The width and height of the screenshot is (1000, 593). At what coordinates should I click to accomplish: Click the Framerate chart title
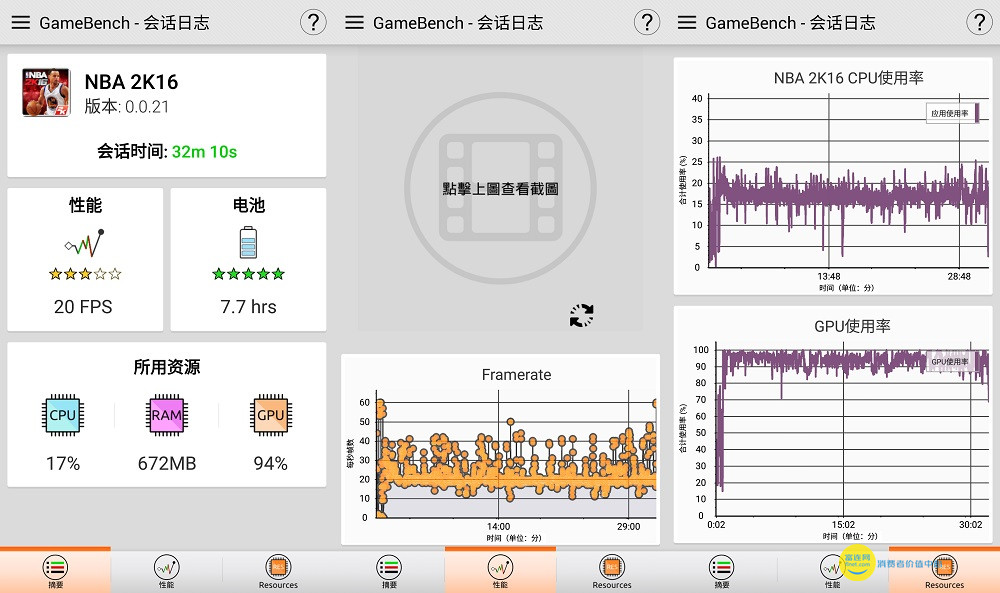(516, 375)
